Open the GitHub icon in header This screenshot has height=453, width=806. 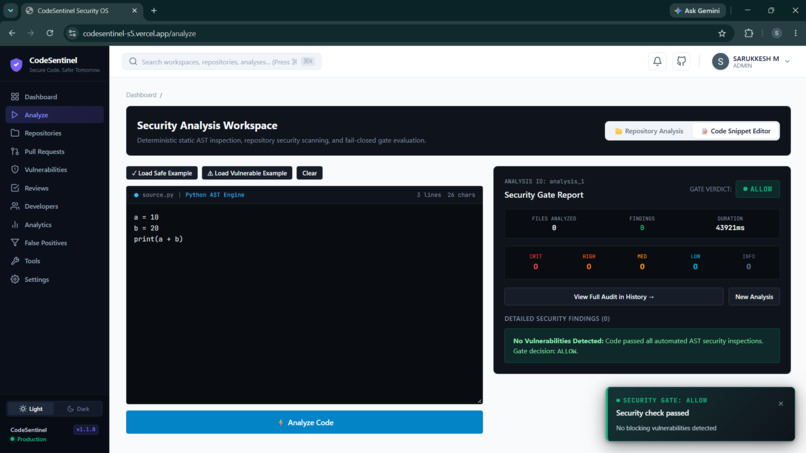(681, 61)
